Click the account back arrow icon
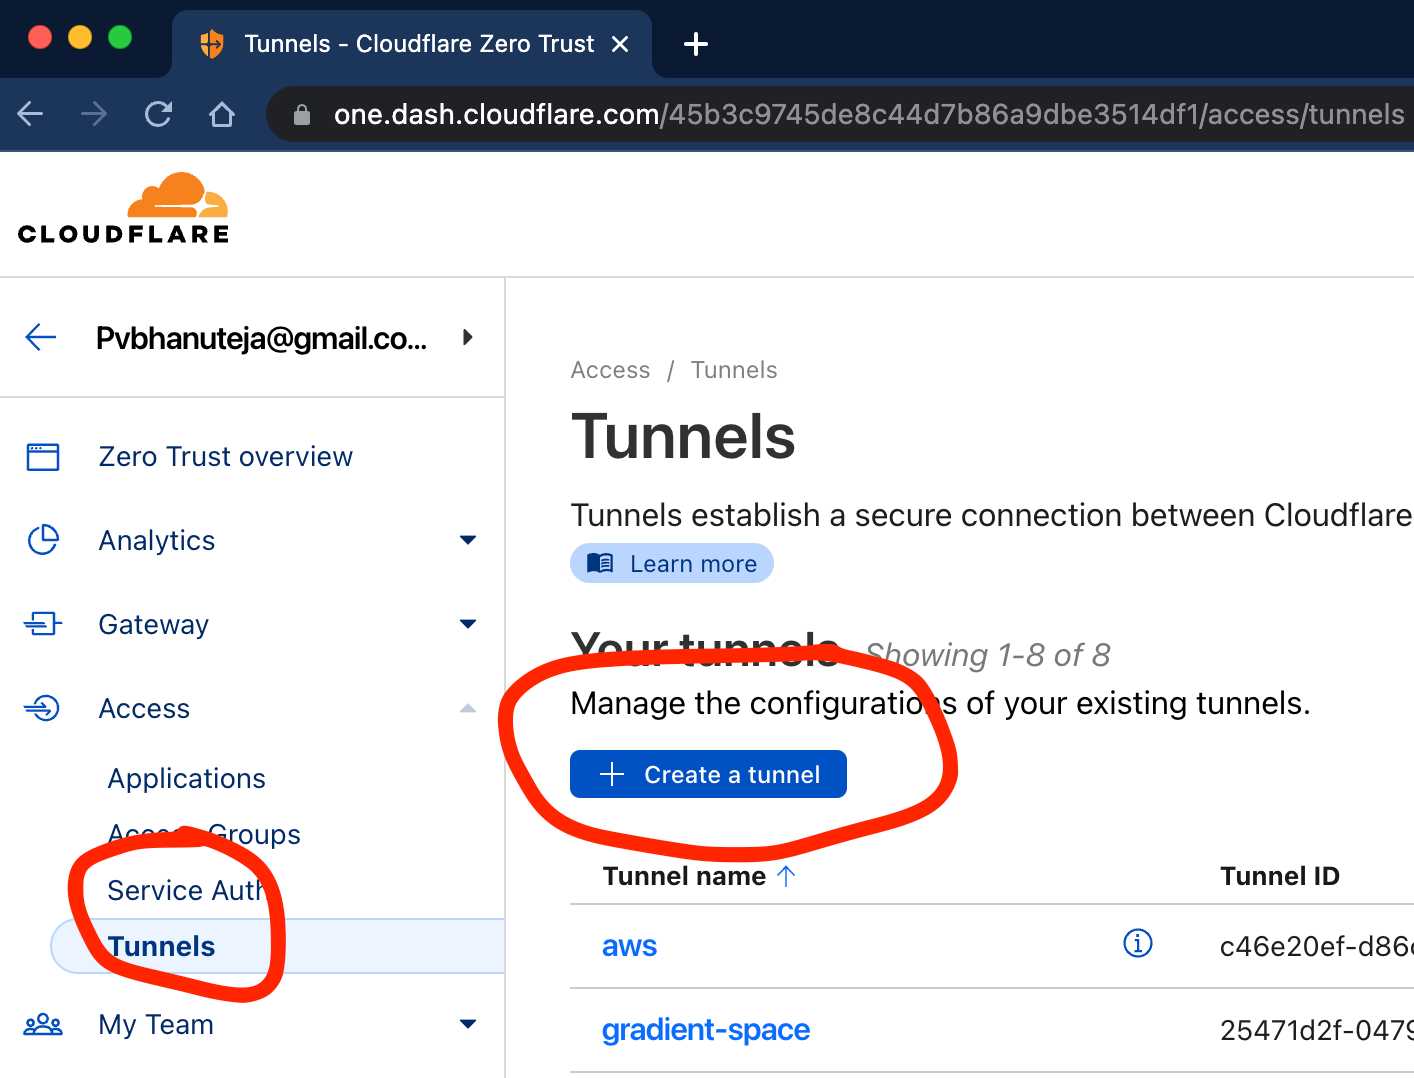 [x=41, y=337]
